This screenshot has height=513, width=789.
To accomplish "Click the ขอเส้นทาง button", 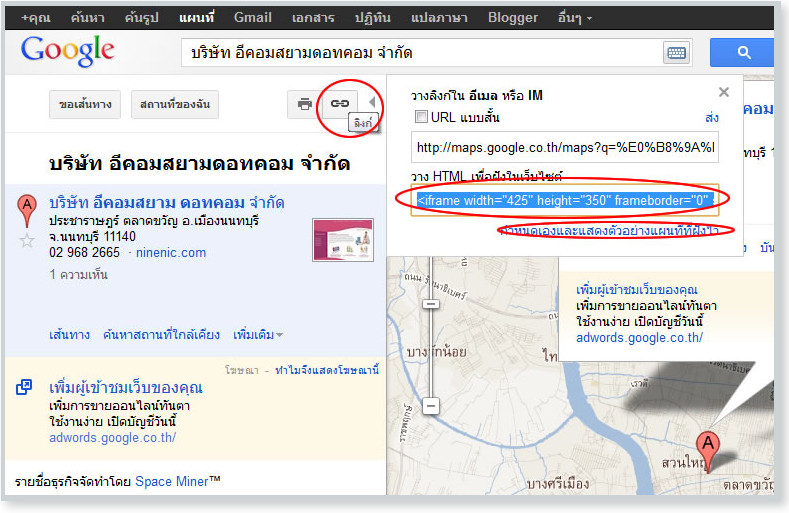I will point(85,104).
